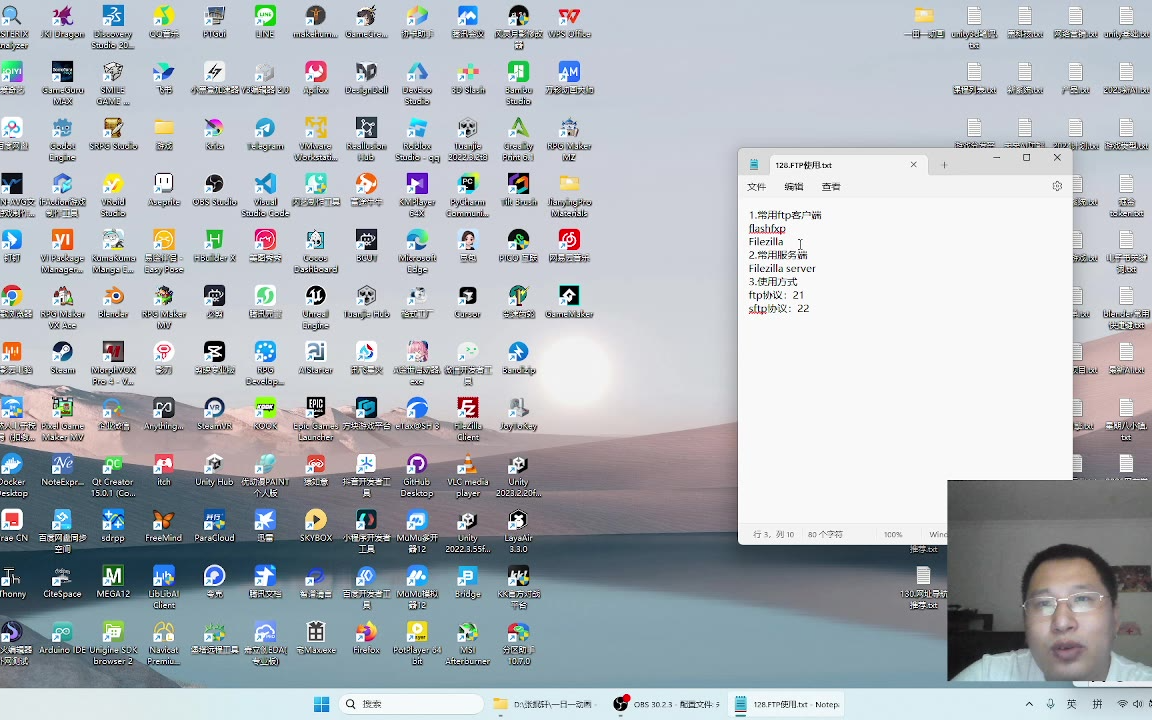Image resolution: width=1152 pixels, height=720 pixels.
Task: Open the volume control in system tray
Action: pos(1138,704)
